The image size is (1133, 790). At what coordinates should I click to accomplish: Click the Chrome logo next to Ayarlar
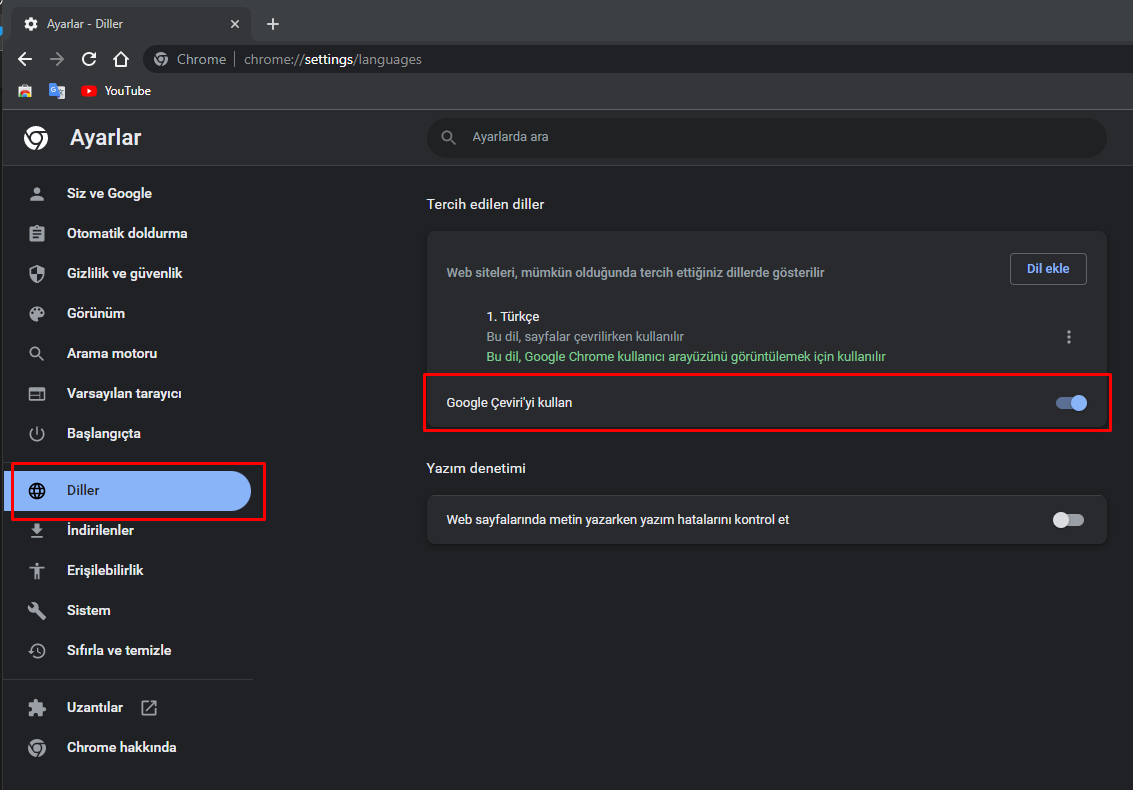tap(36, 137)
